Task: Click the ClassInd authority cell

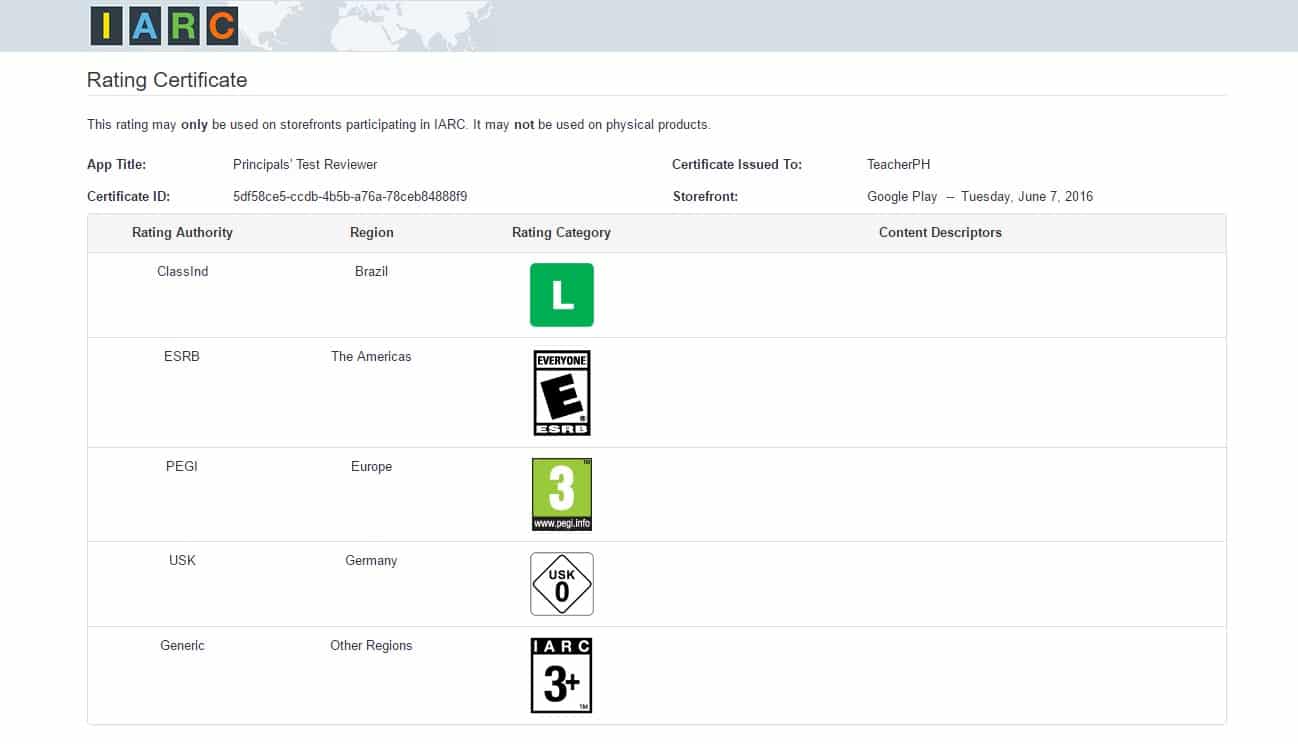Action: click(183, 271)
